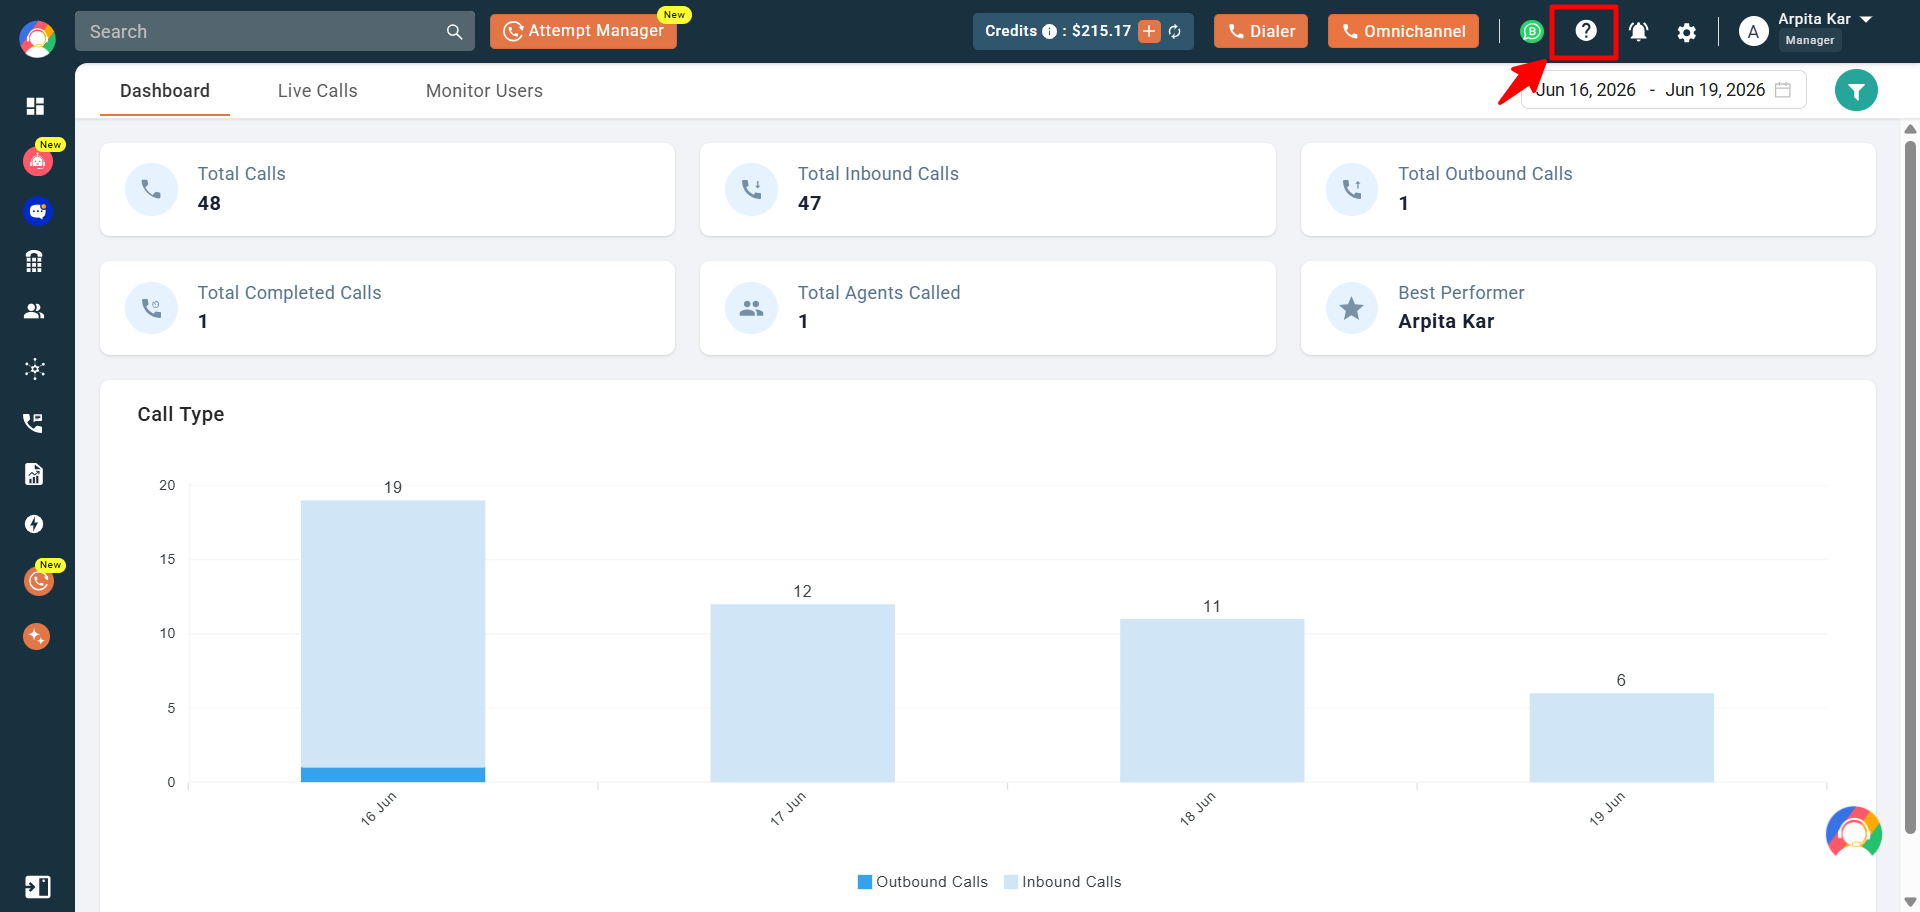Toggle Outbound Calls legend series
Image resolution: width=1920 pixels, height=912 pixels.
pyautogui.click(x=923, y=882)
